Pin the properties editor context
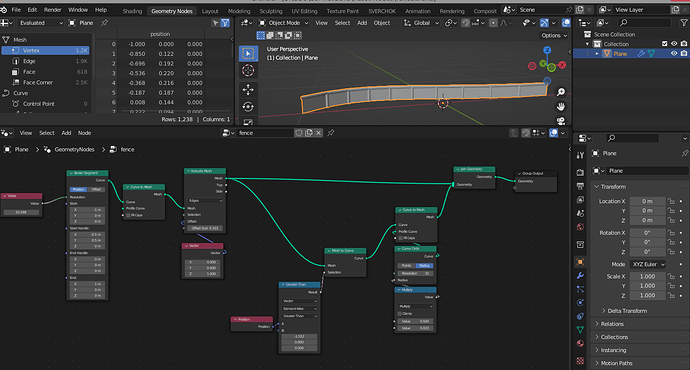 [x=684, y=153]
